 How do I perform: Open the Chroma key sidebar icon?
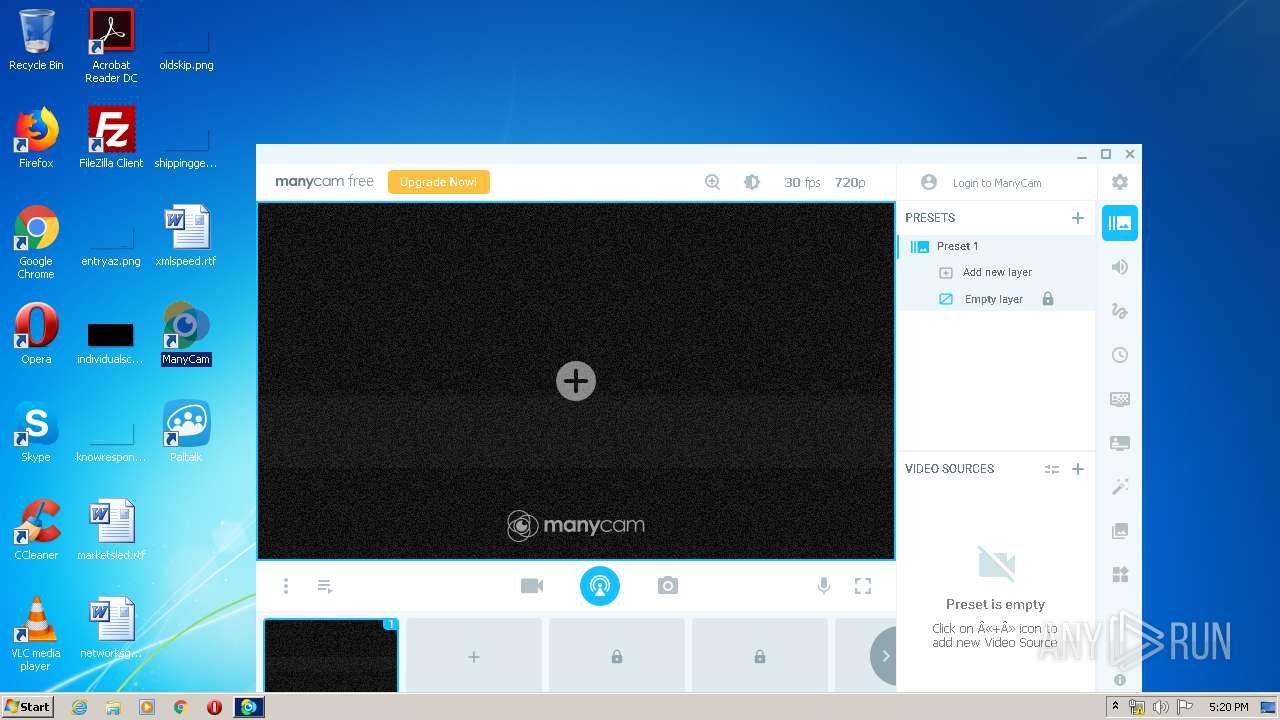coord(1120,399)
